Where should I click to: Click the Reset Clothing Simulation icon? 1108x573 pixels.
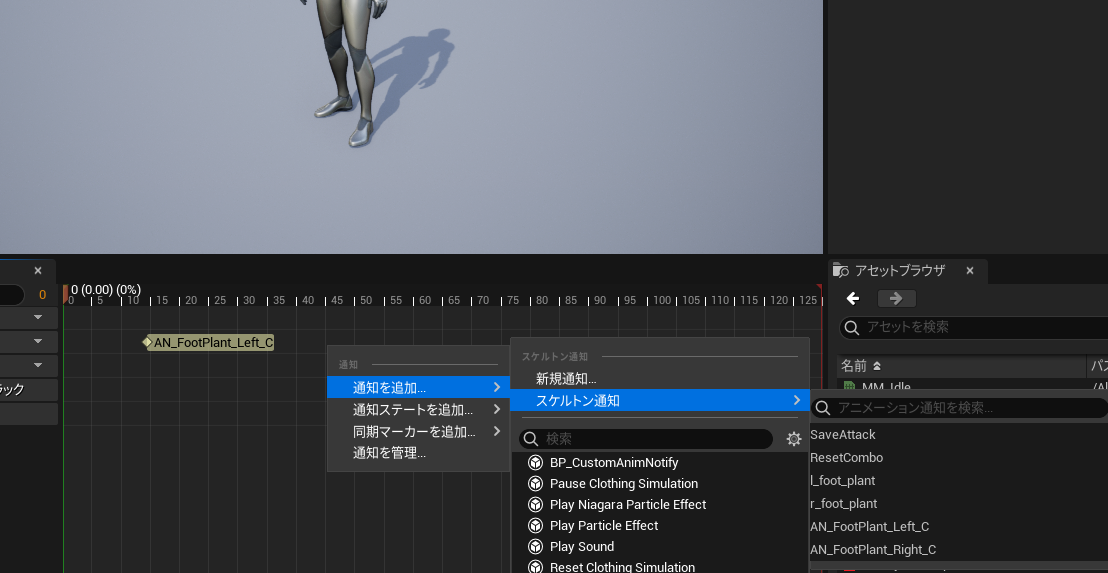click(535, 567)
